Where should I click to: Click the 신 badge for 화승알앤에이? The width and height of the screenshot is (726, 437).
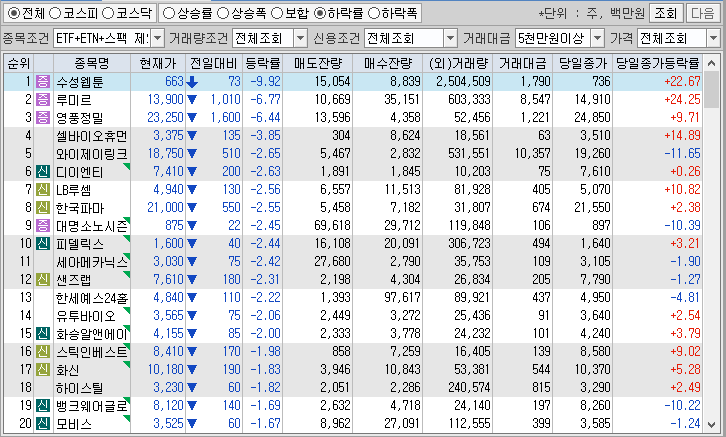click(43, 333)
